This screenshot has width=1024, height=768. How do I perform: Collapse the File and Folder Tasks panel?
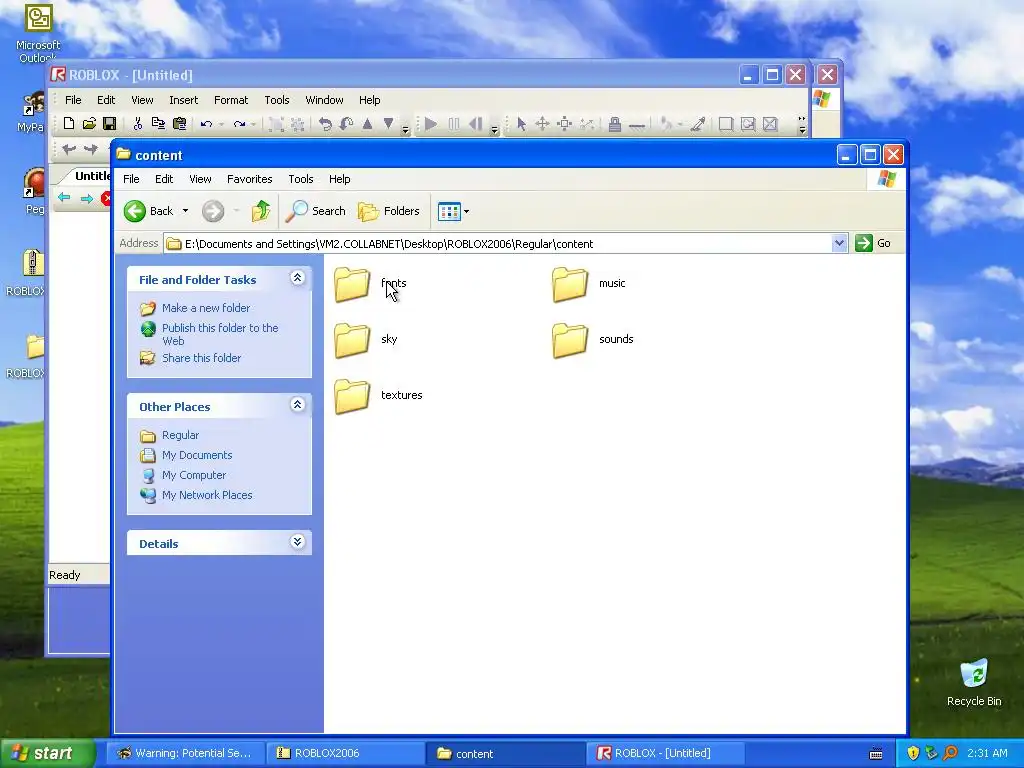click(297, 278)
